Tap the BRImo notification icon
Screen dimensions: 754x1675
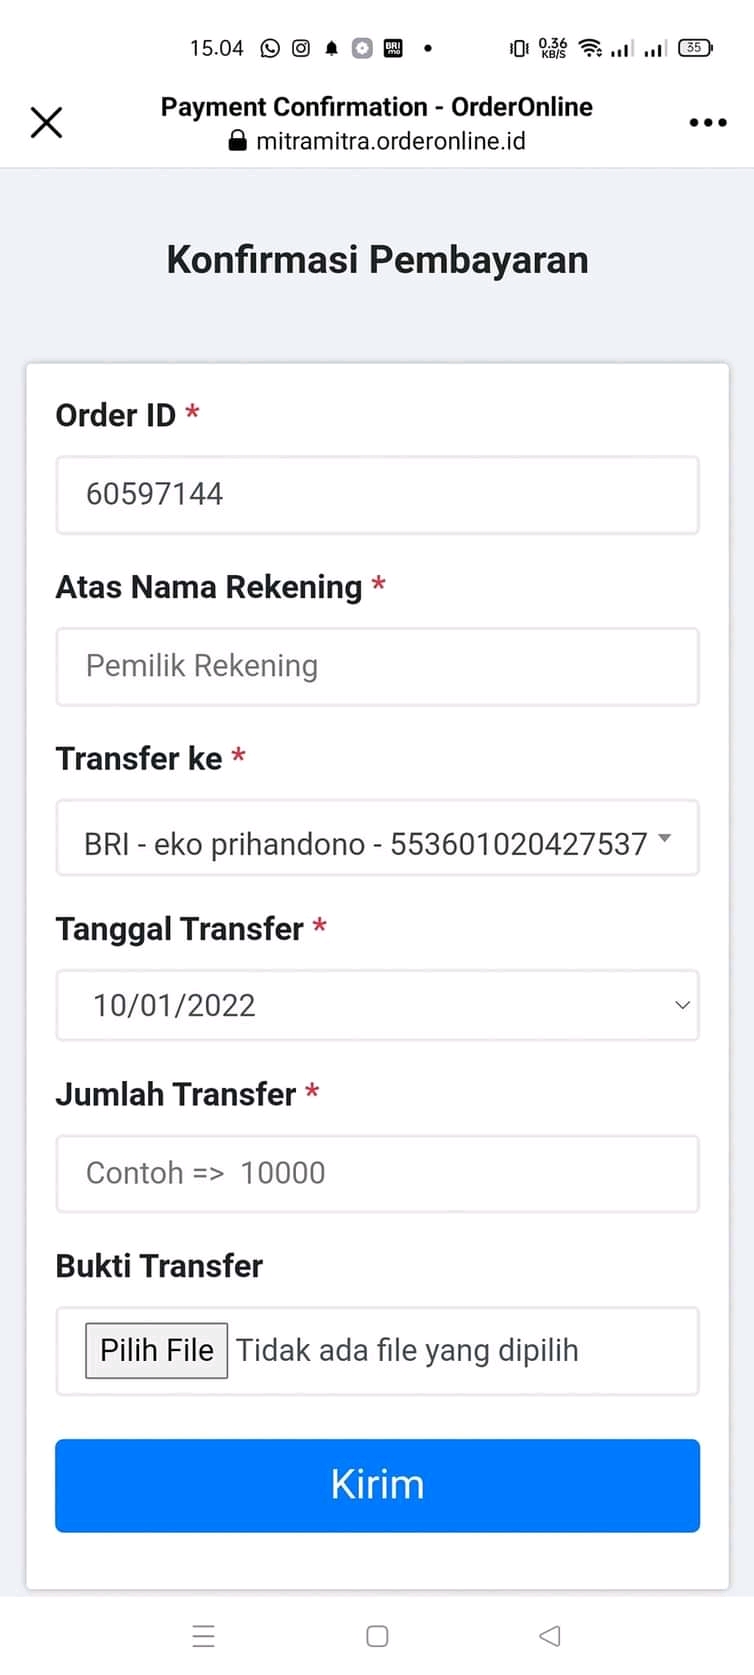tap(393, 48)
